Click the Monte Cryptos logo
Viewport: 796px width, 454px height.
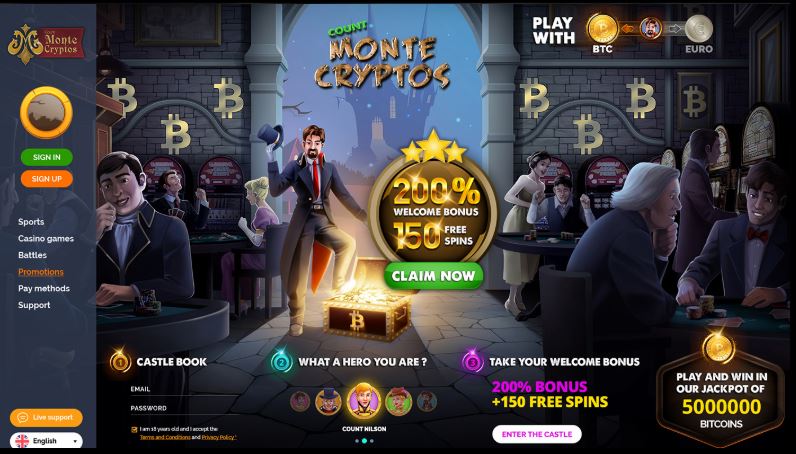[46, 44]
